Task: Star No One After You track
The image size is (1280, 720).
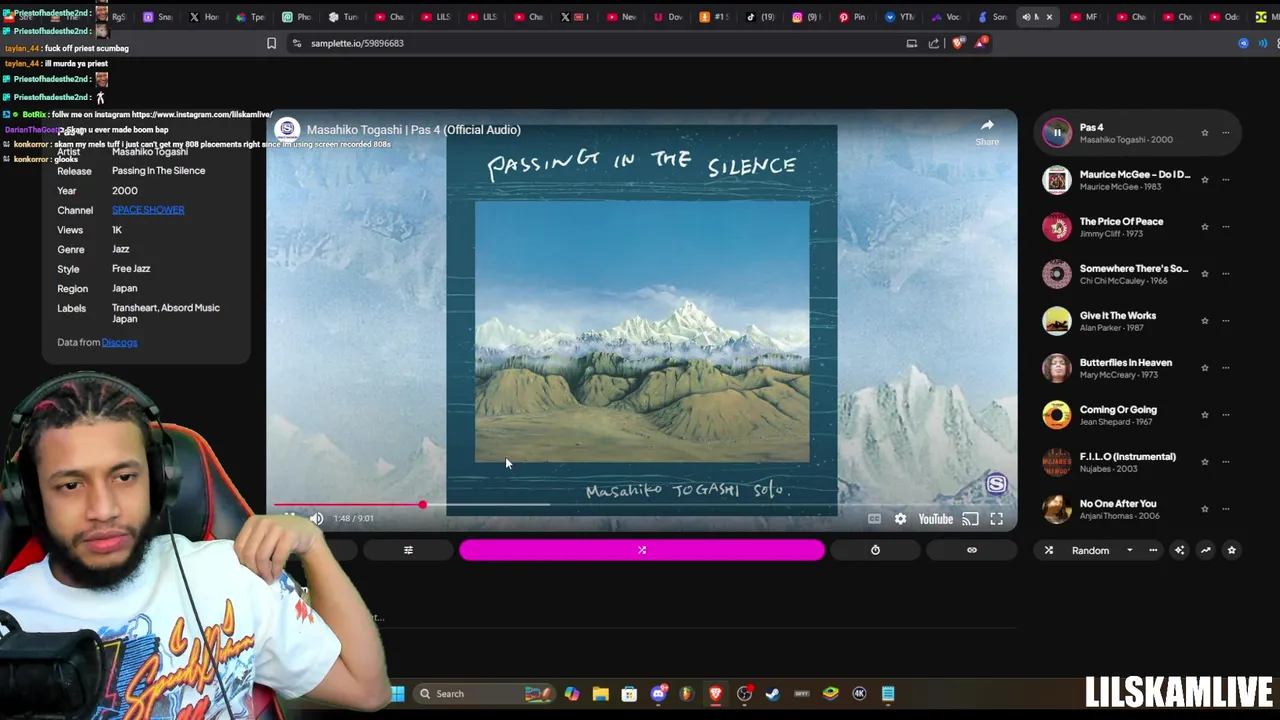Action: (1204, 509)
